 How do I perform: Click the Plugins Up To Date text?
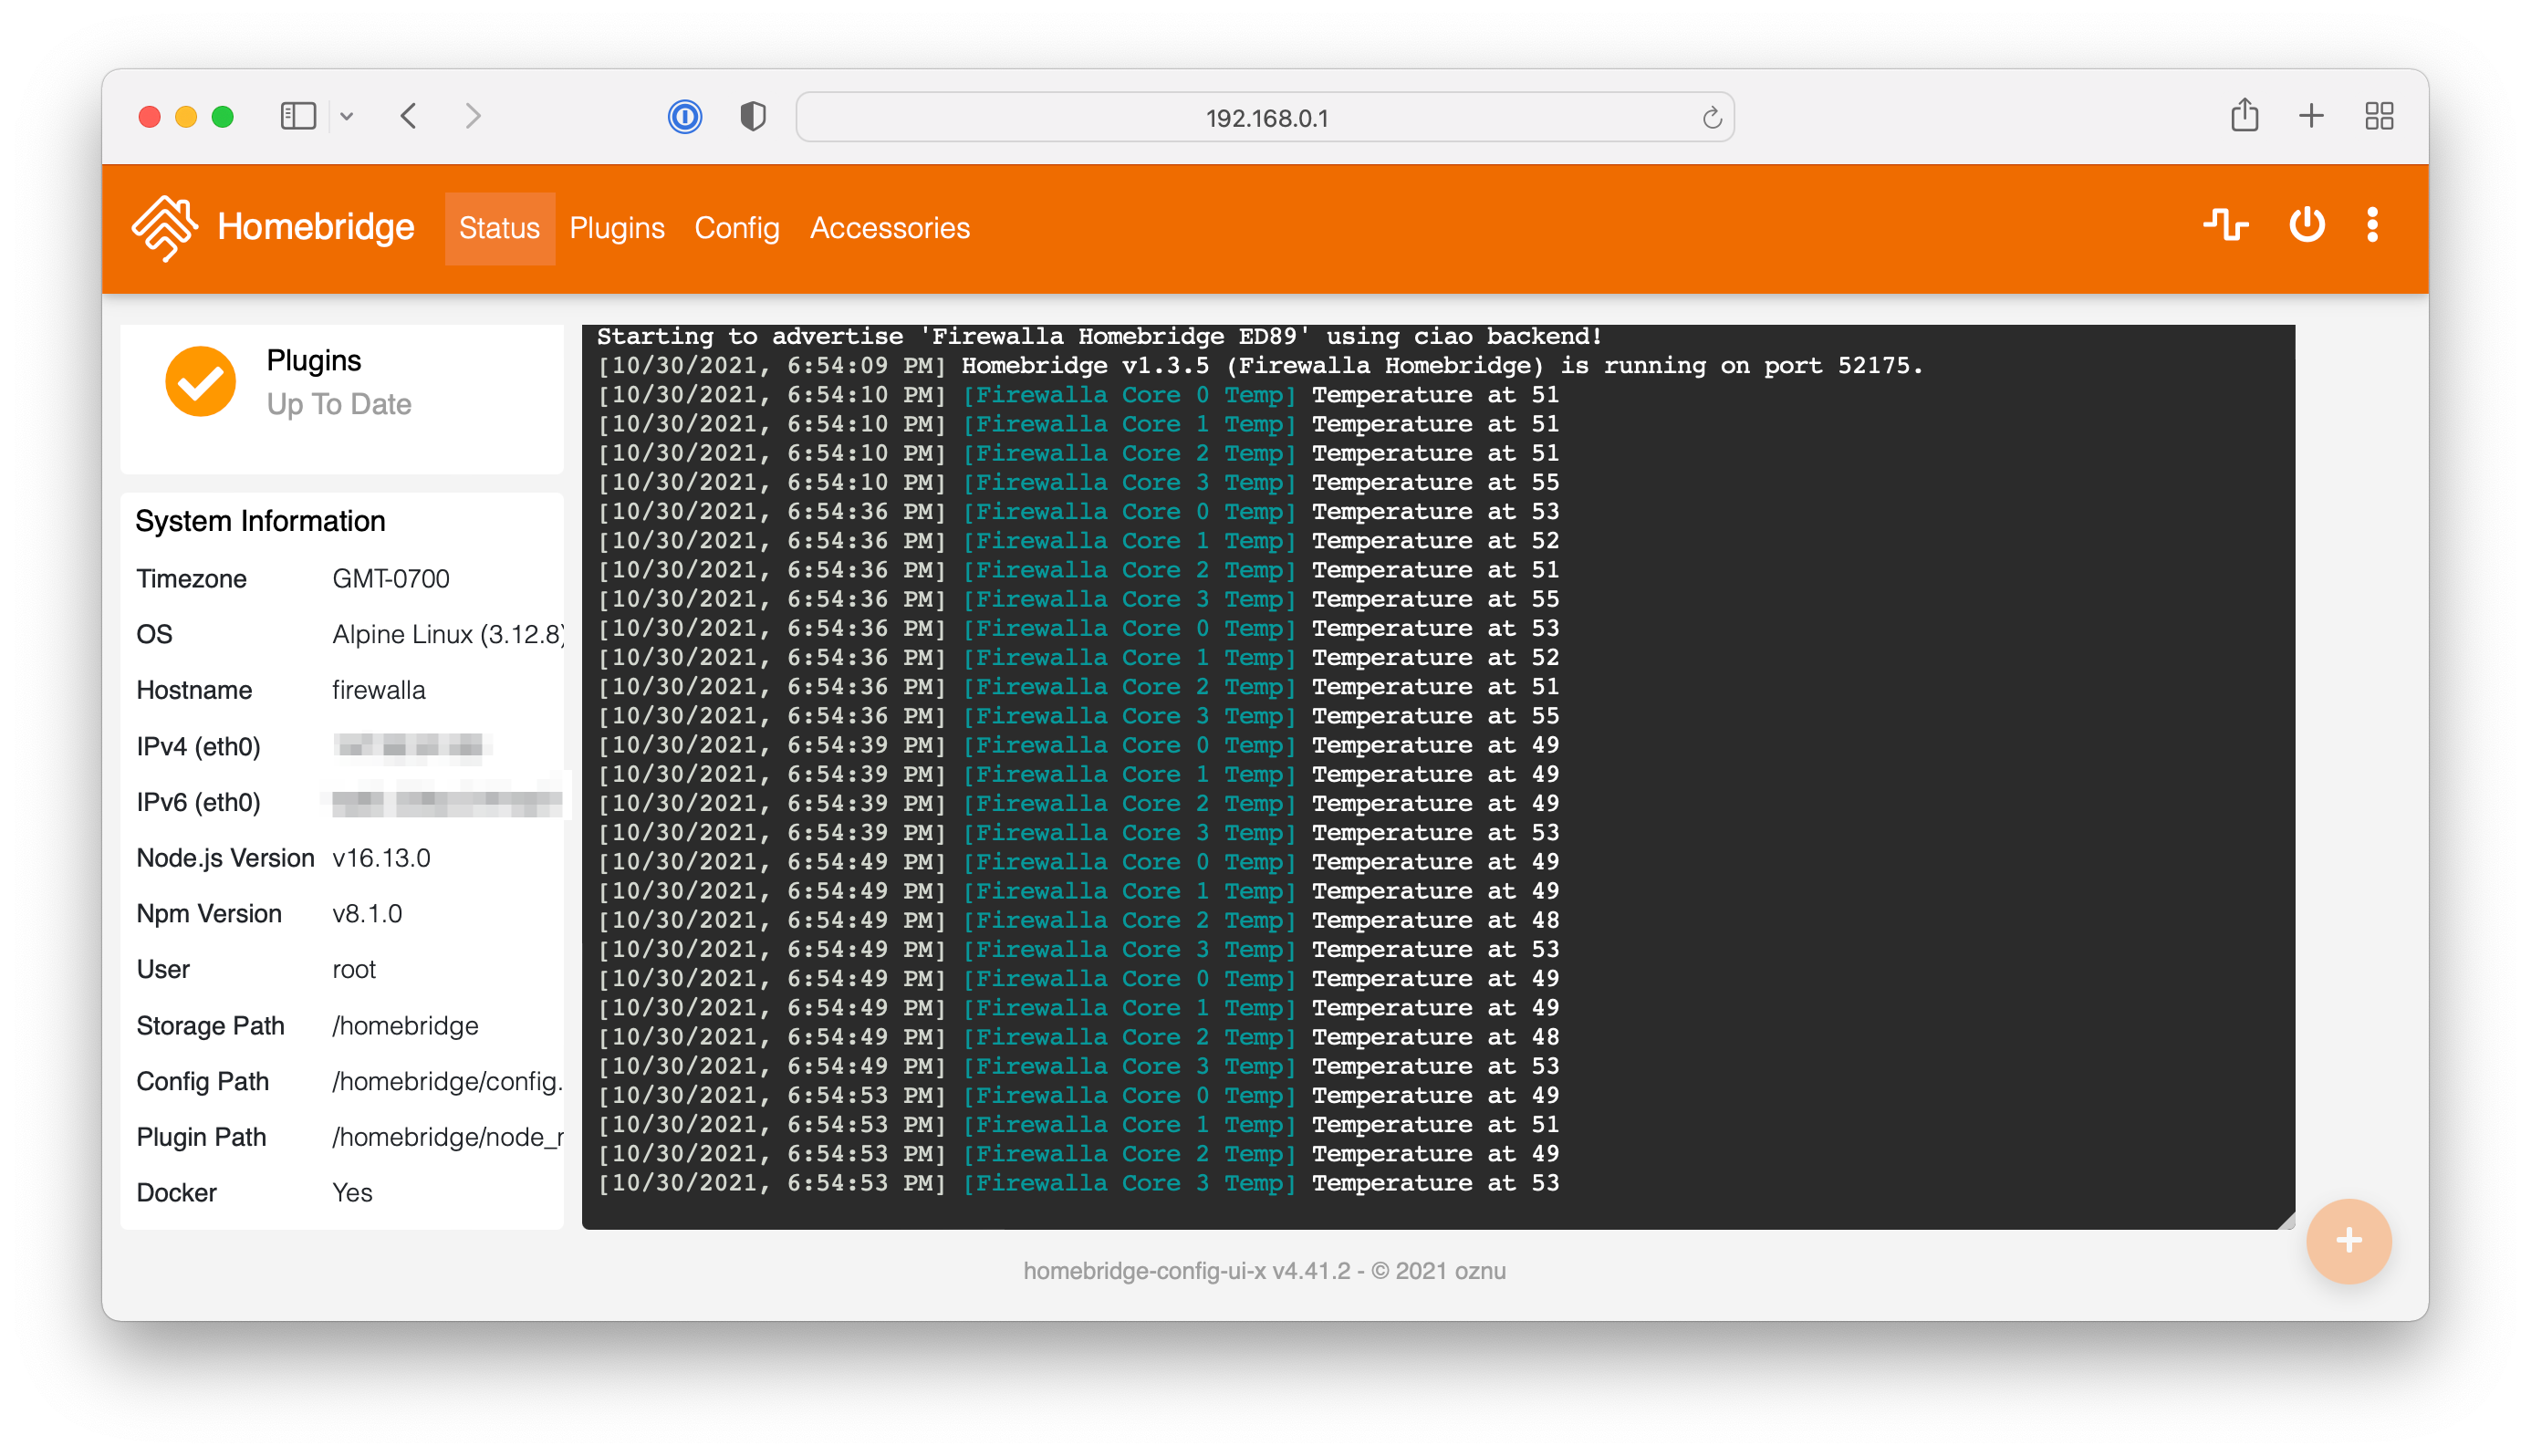[x=339, y=404]
